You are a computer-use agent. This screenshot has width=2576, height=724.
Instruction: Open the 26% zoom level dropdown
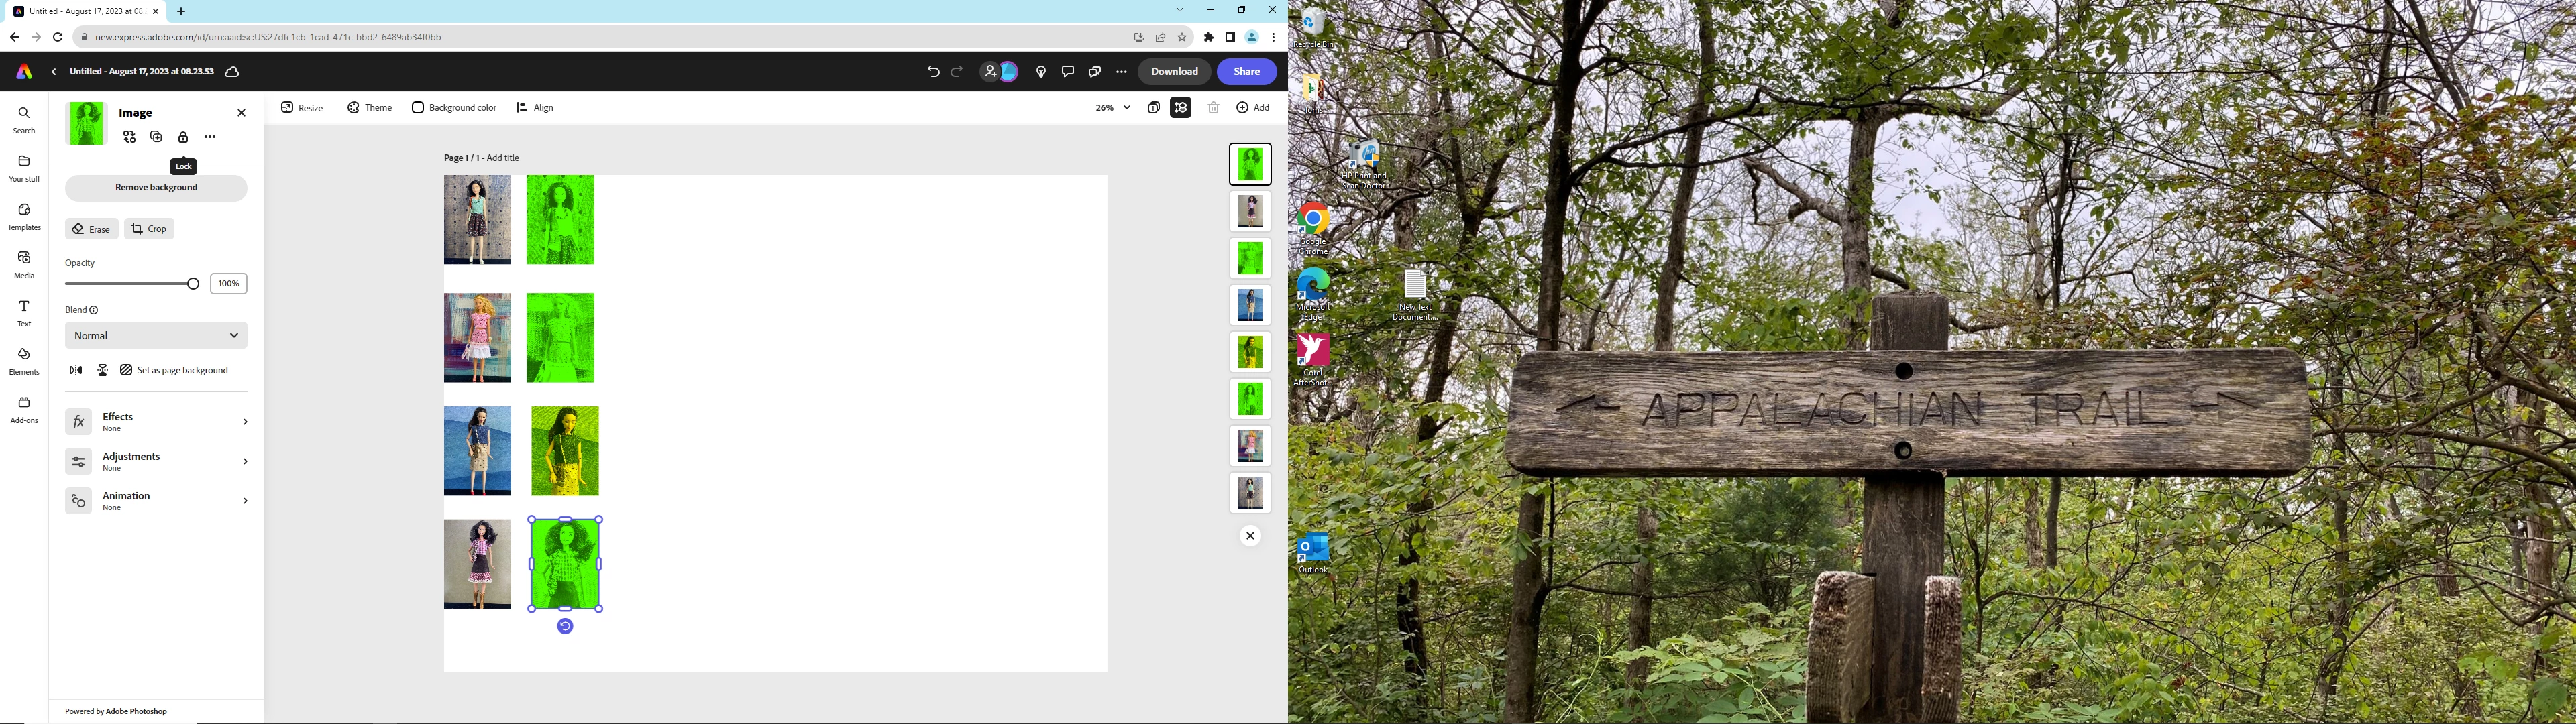1112,108
